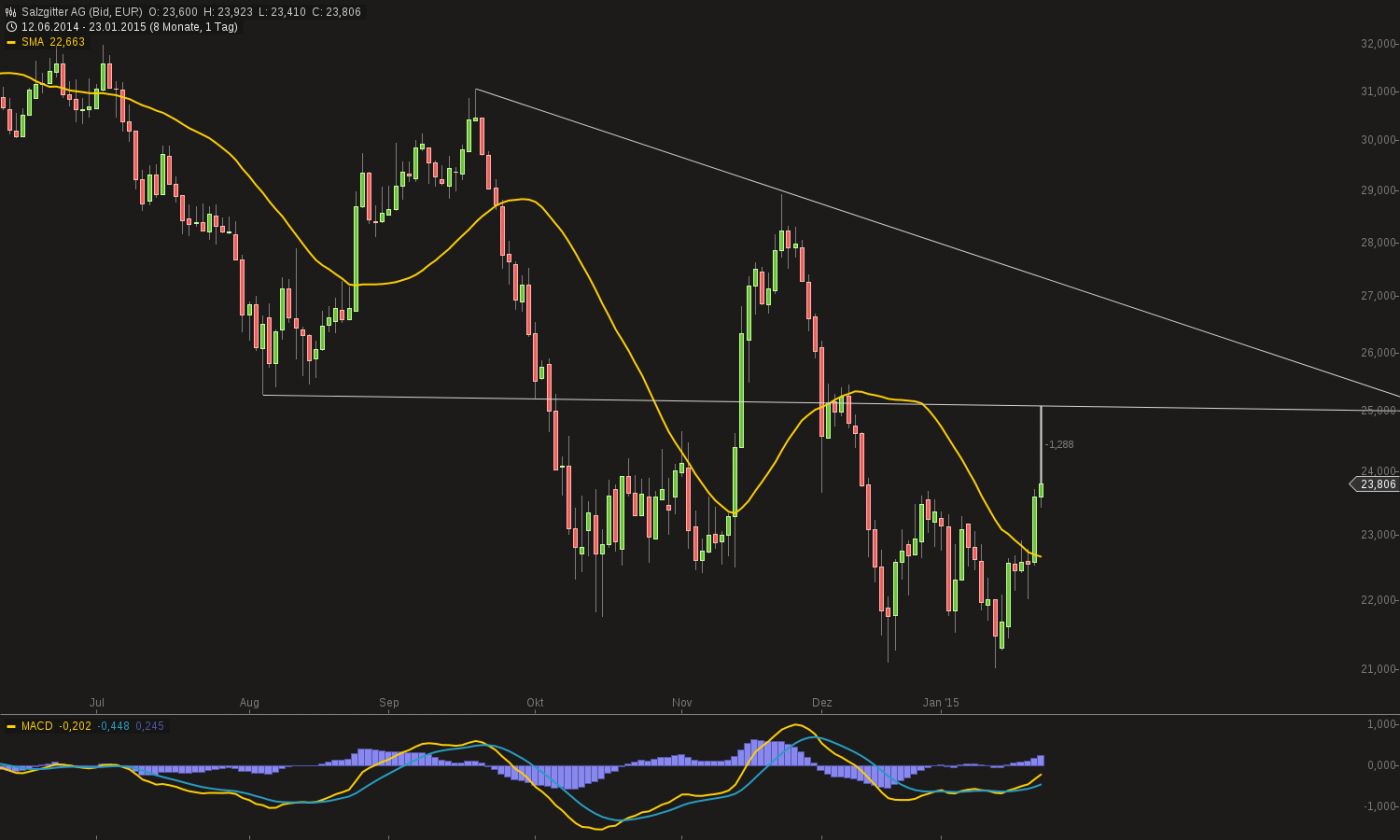
Task: Click the clock icon beside the date range
Action: tap(11, 27)
